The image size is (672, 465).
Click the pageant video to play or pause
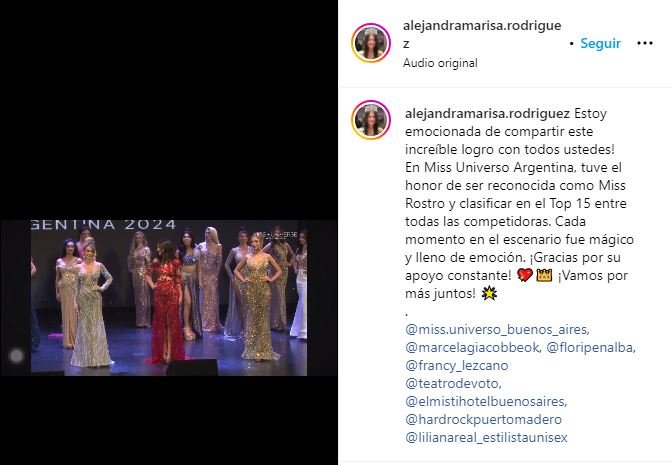coord(169,298)
